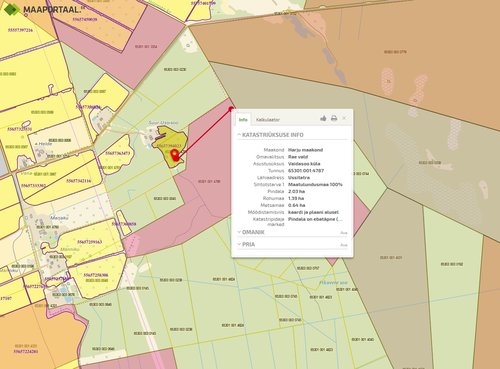The height and width of the screenshot is (369, 500).
Task: Click the cadastral number 65301:001:4787
Action: [306, 171]
